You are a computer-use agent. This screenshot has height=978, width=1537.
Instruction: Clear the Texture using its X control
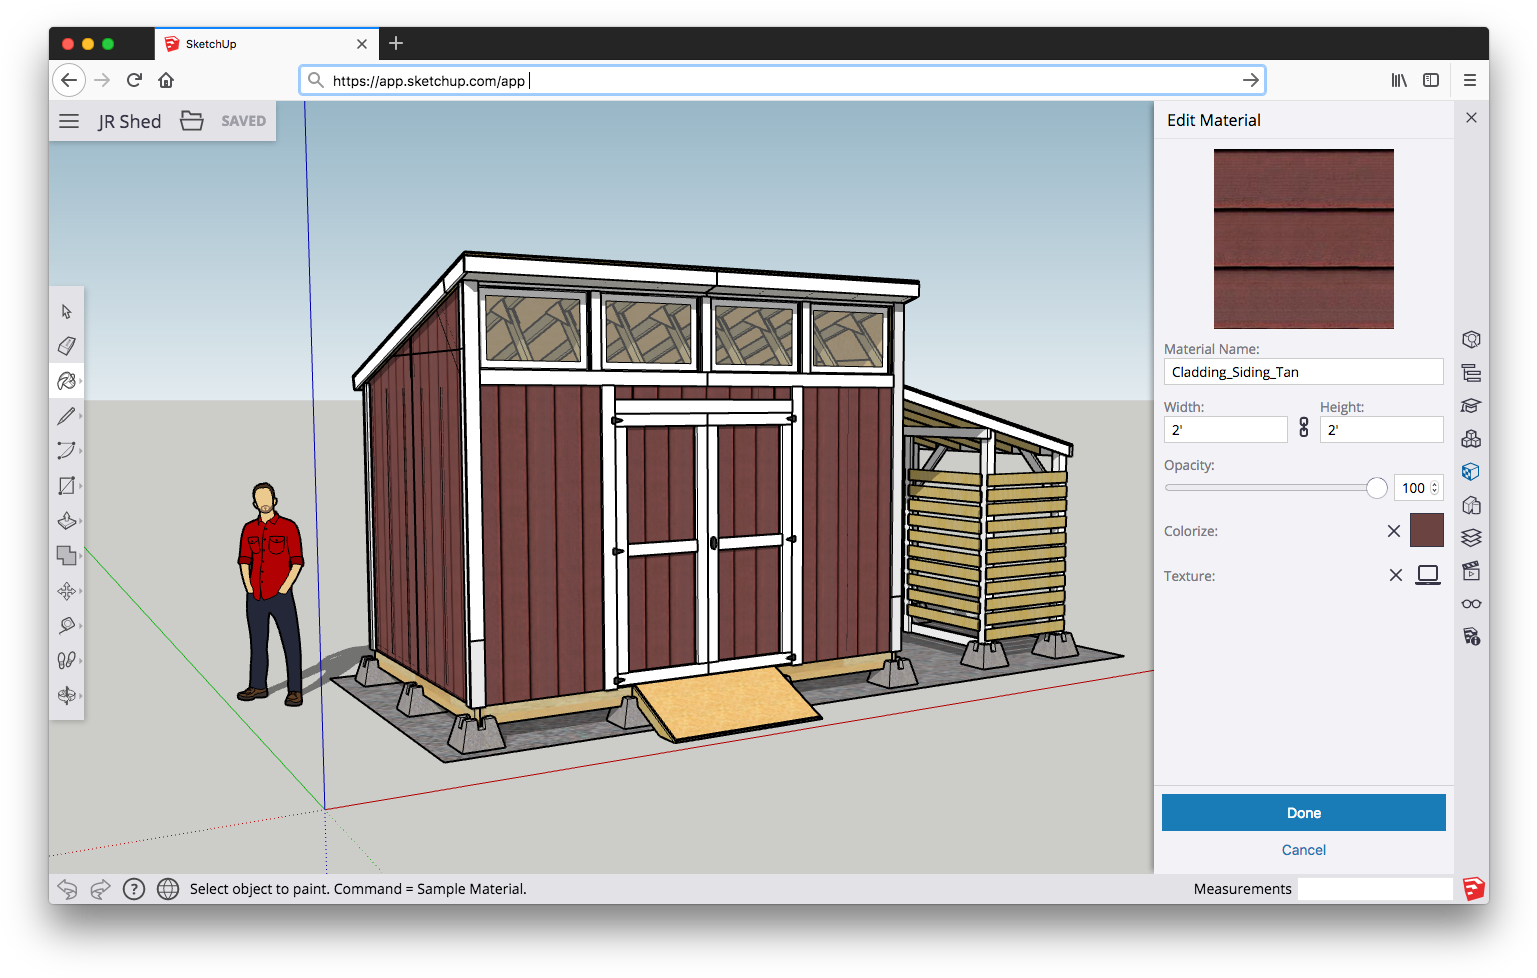(x=1396, y=575)
